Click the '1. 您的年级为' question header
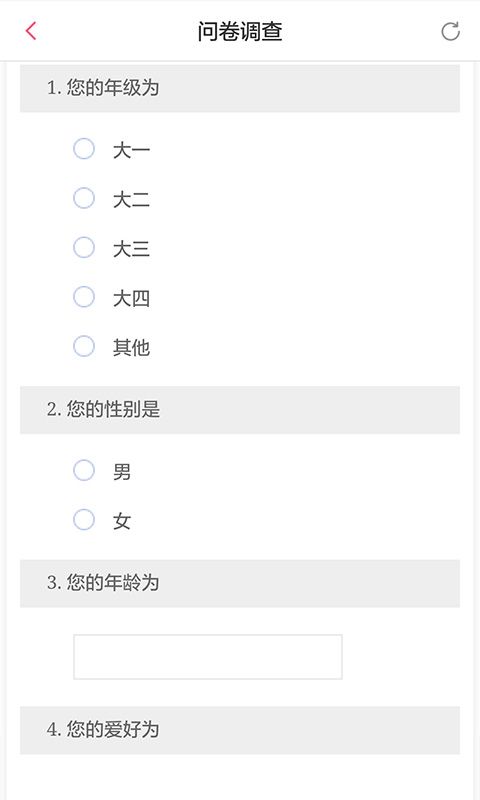Image resolution: width=480 pixels, height=800 pixels. pos(240,88)
